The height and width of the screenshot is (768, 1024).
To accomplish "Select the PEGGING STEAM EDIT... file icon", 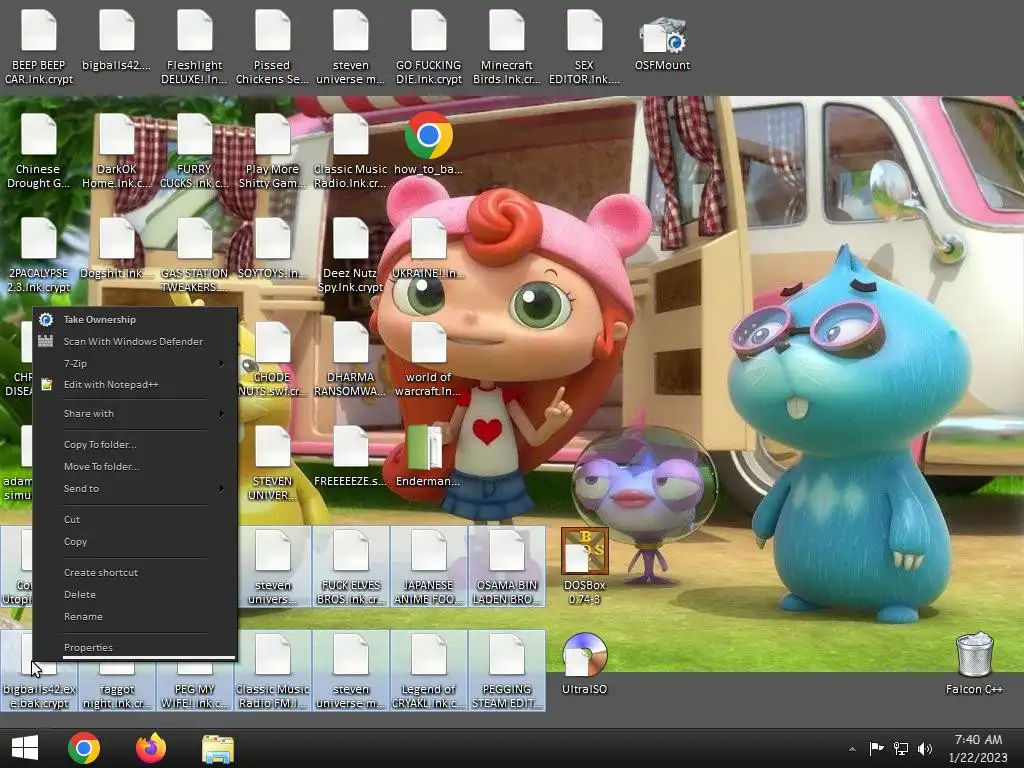I will [x=506, y=671].
